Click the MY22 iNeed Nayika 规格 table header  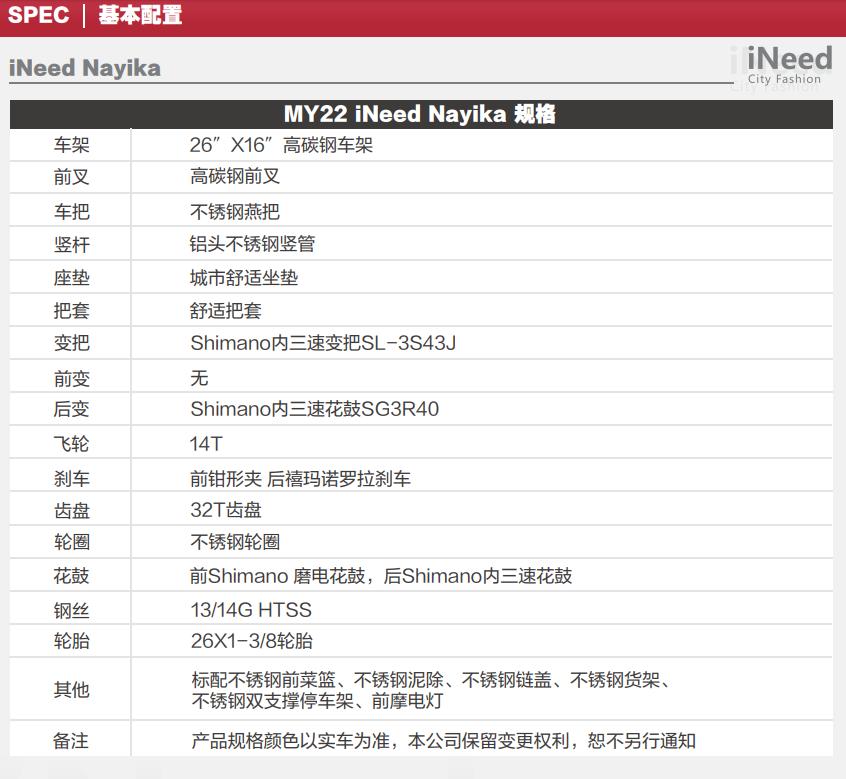pos(420,114)
